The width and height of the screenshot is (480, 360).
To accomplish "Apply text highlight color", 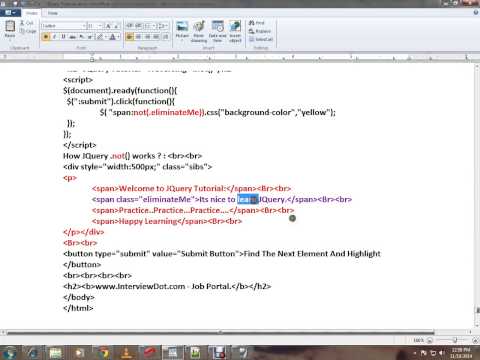I will [x=99, y=37].
